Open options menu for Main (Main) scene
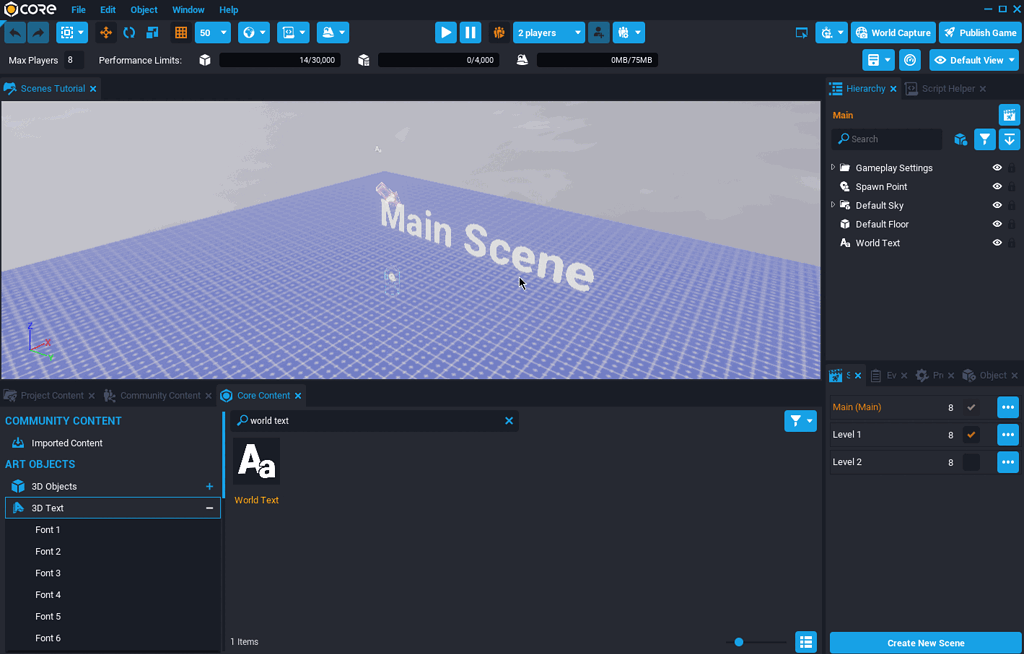The width and height of the screenshot is (1024, 654). coord(1007,407)
